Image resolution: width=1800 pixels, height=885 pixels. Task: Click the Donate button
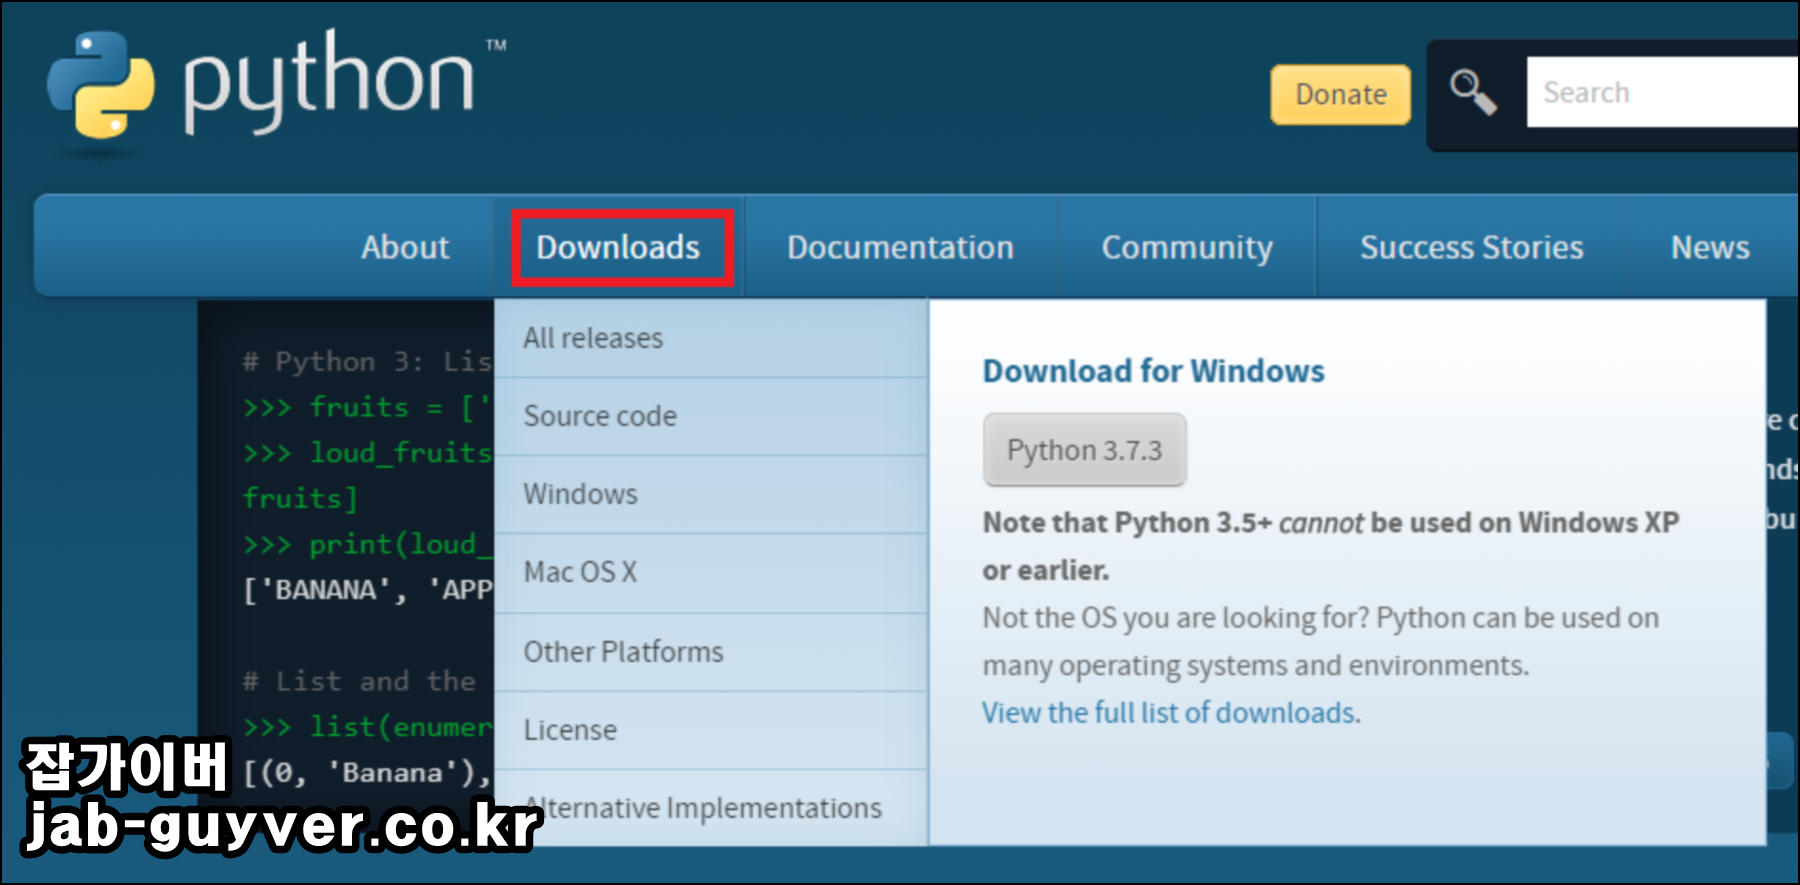[1341, 95]
